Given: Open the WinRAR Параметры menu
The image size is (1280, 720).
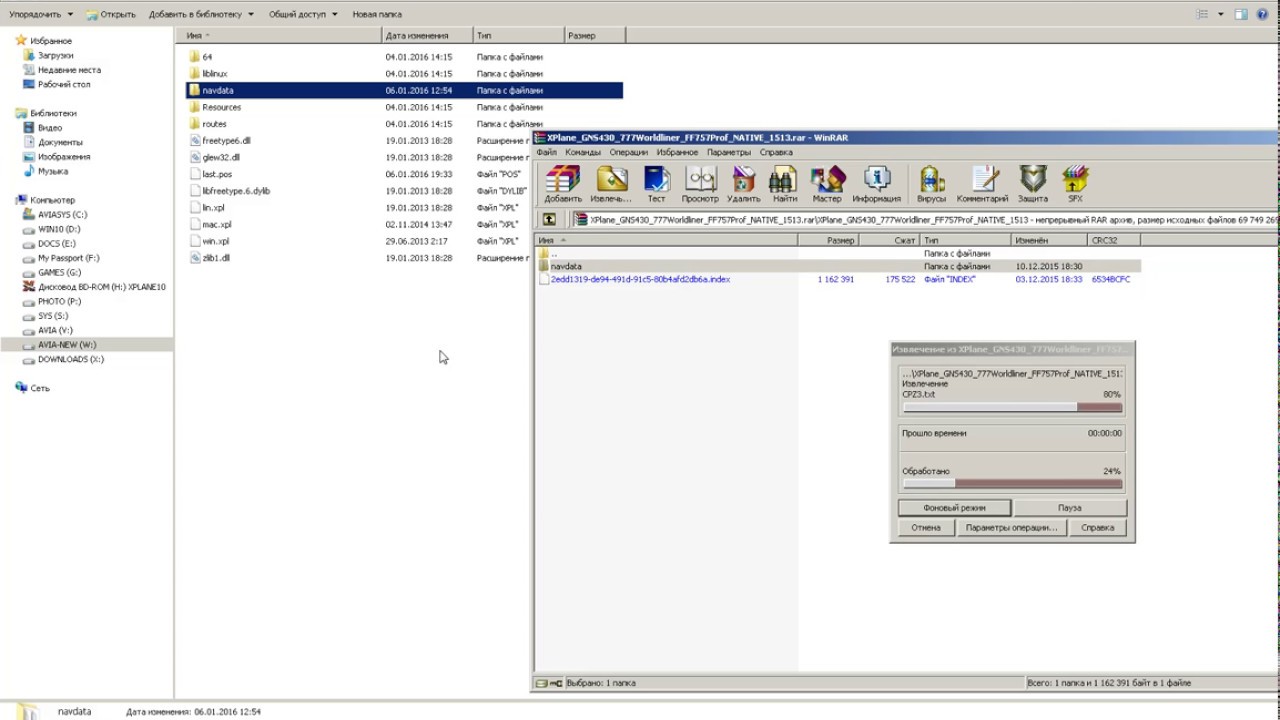Looking at the screenshot, I should [x=728, y=152].
